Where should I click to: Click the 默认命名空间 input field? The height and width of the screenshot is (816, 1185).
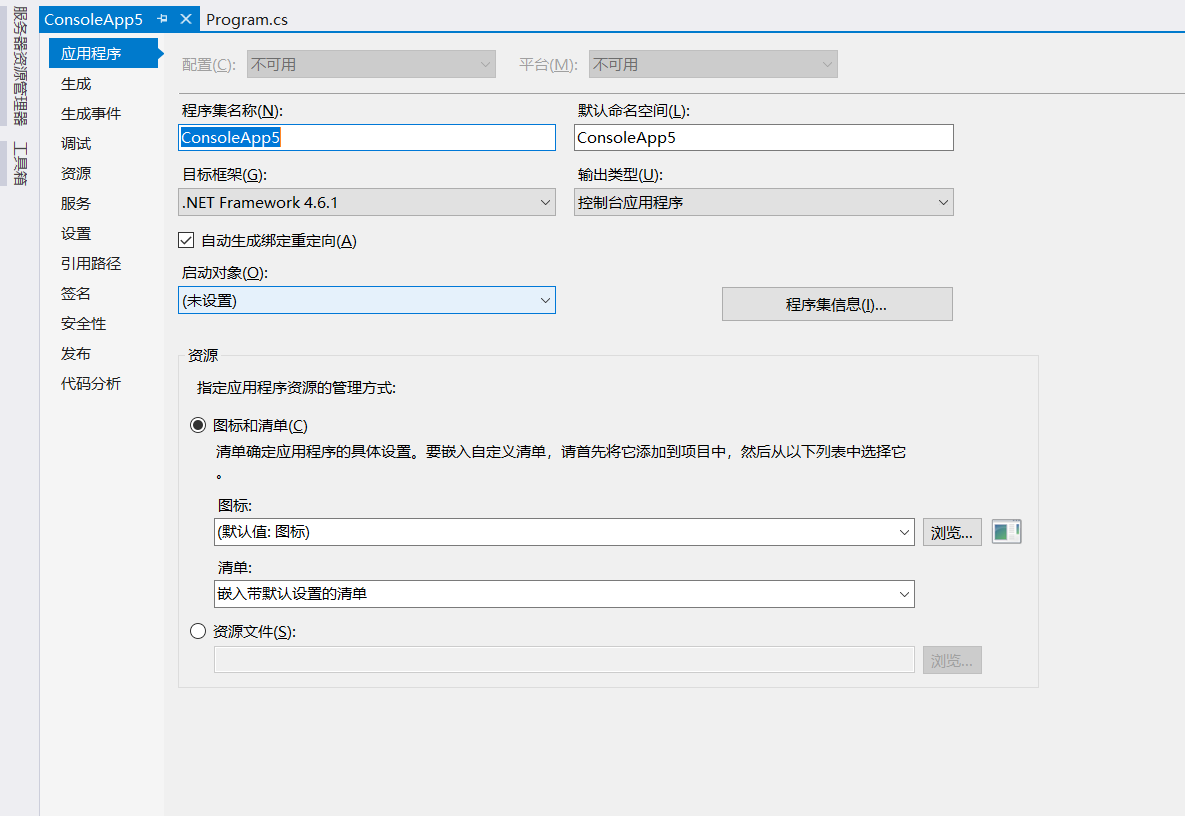pyautogui.click(x=764, y=138)
